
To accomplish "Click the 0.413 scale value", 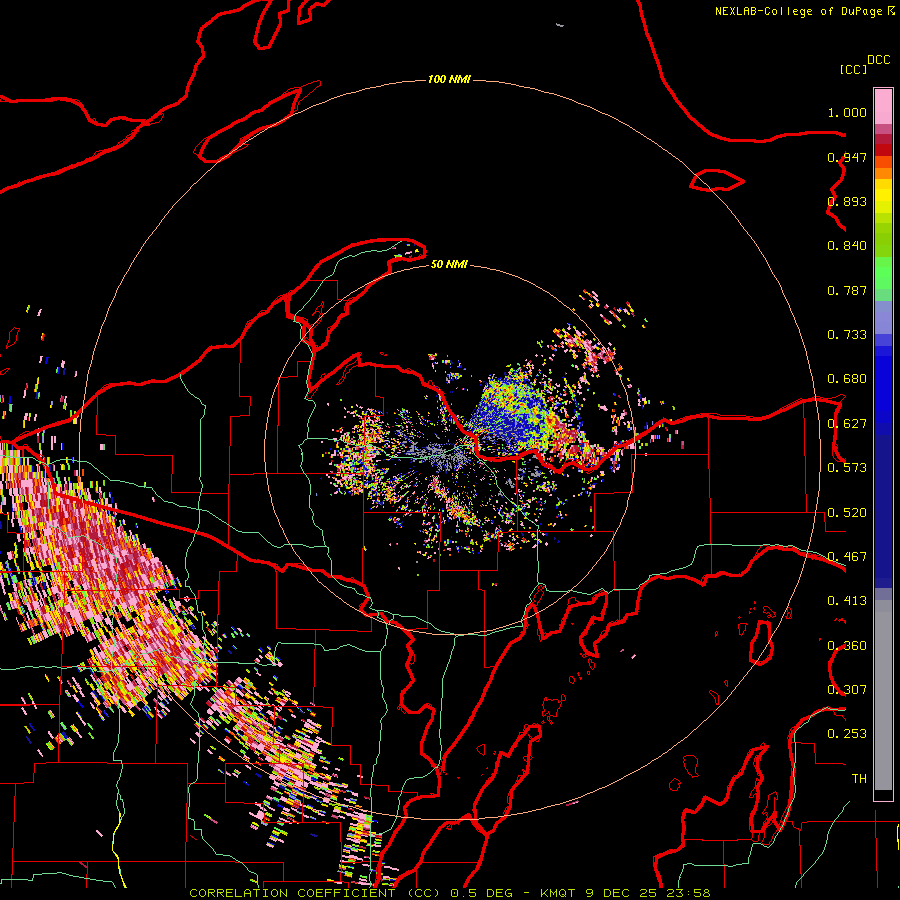I will coord(847,601).
